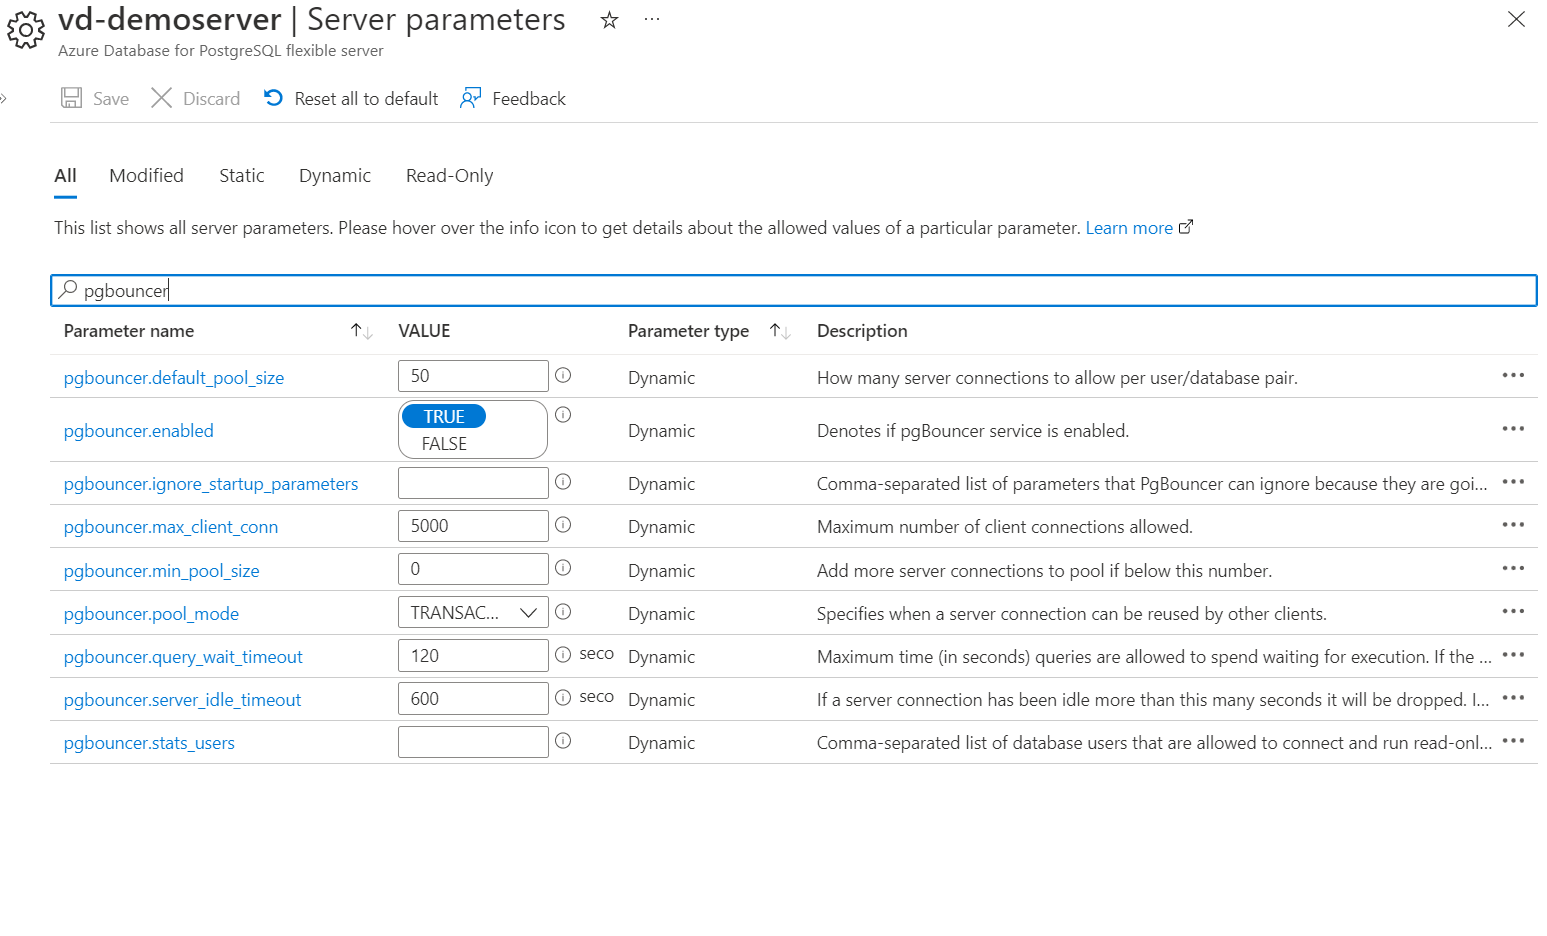Open row menu for ignore_startup_parameters
Screen dimensions: 1547x936
(x=1513, y=481)
